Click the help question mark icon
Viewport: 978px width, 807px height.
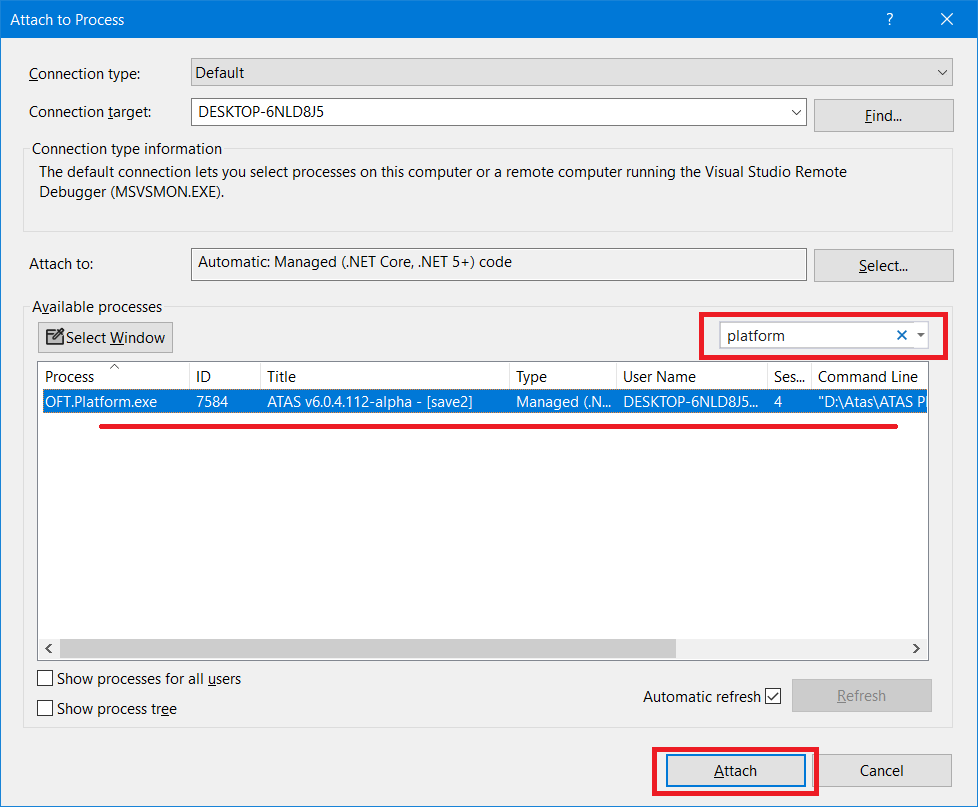pyautogui.click(x=889, y=19)
